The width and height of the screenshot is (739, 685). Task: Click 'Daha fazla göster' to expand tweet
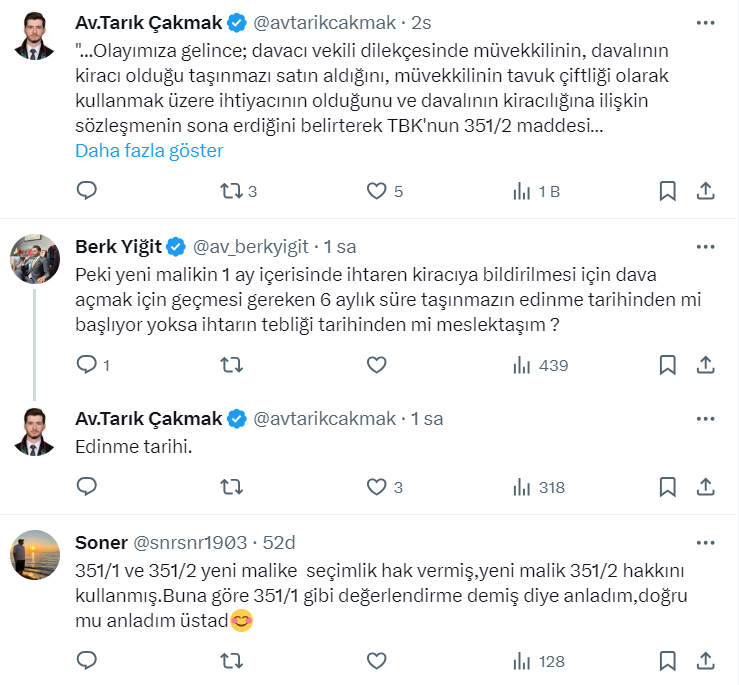point(149,151)
